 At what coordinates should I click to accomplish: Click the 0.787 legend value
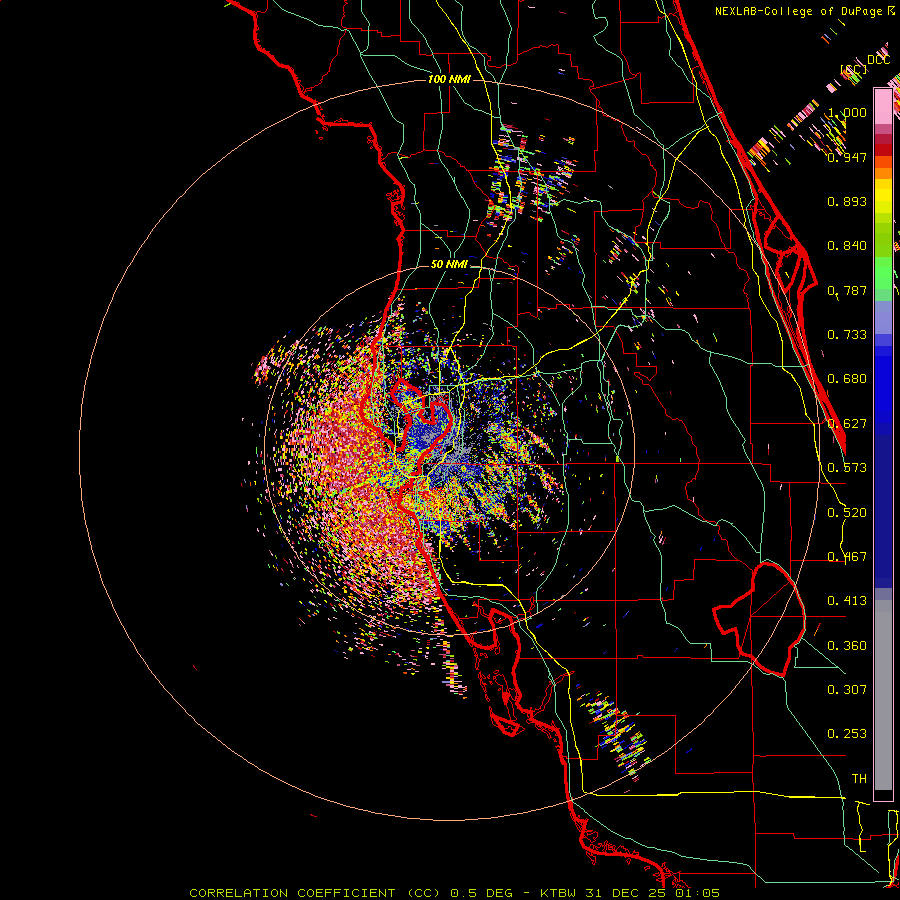coord(847,290)
